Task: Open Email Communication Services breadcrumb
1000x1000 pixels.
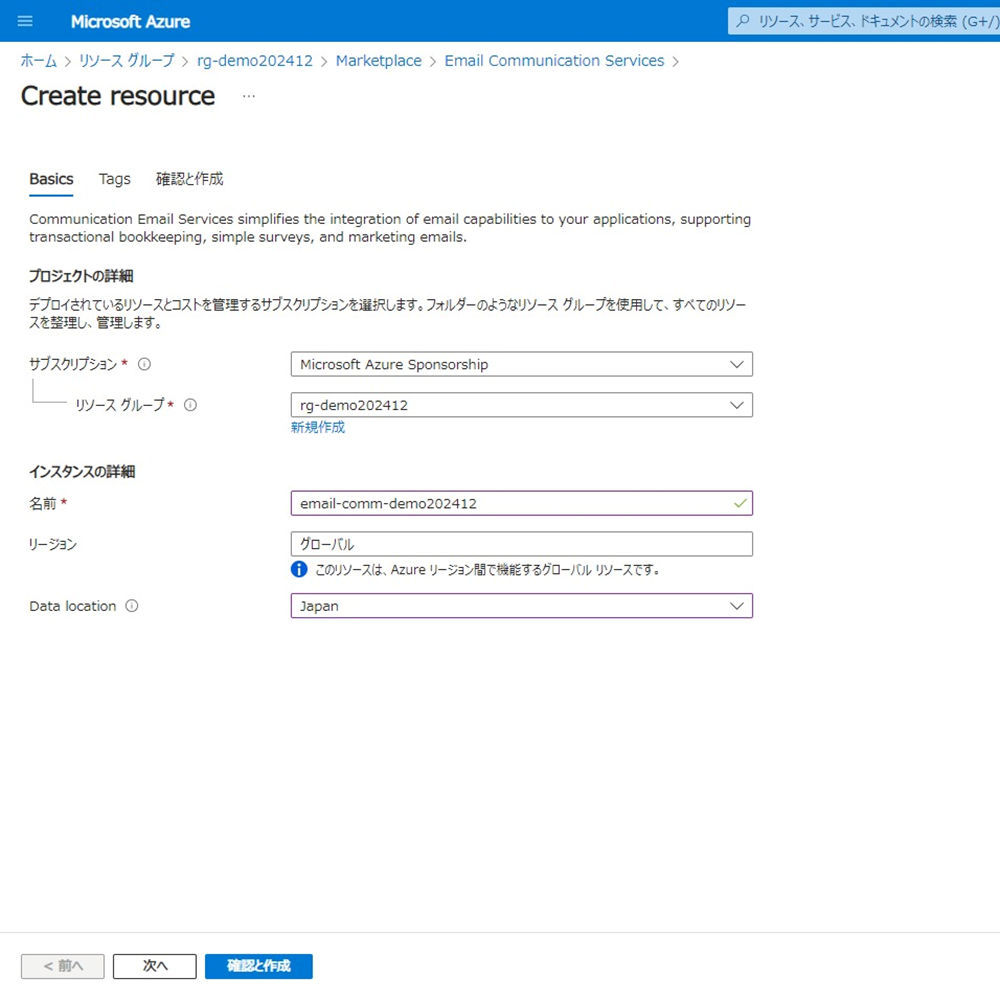Action: tap(554, 61)
